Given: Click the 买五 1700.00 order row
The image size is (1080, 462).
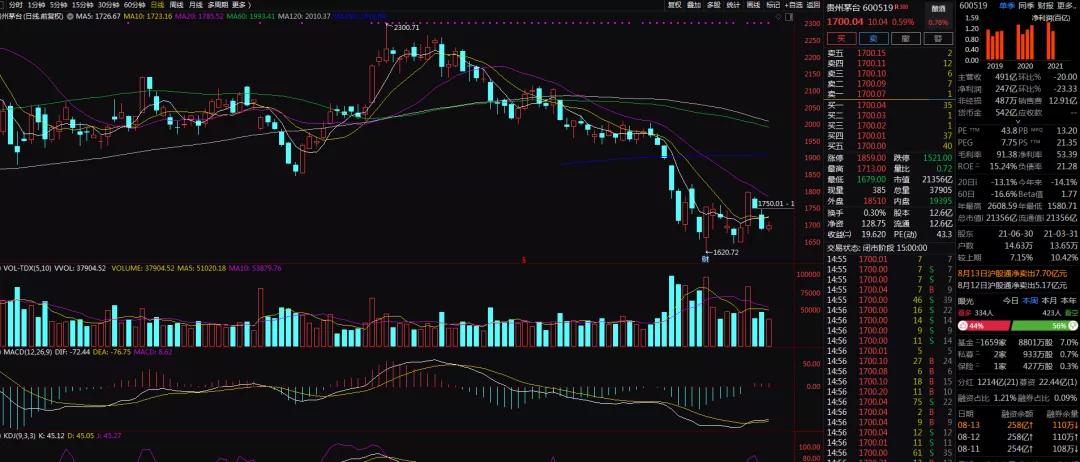Looking at the screenshot, I should (890, 146).
